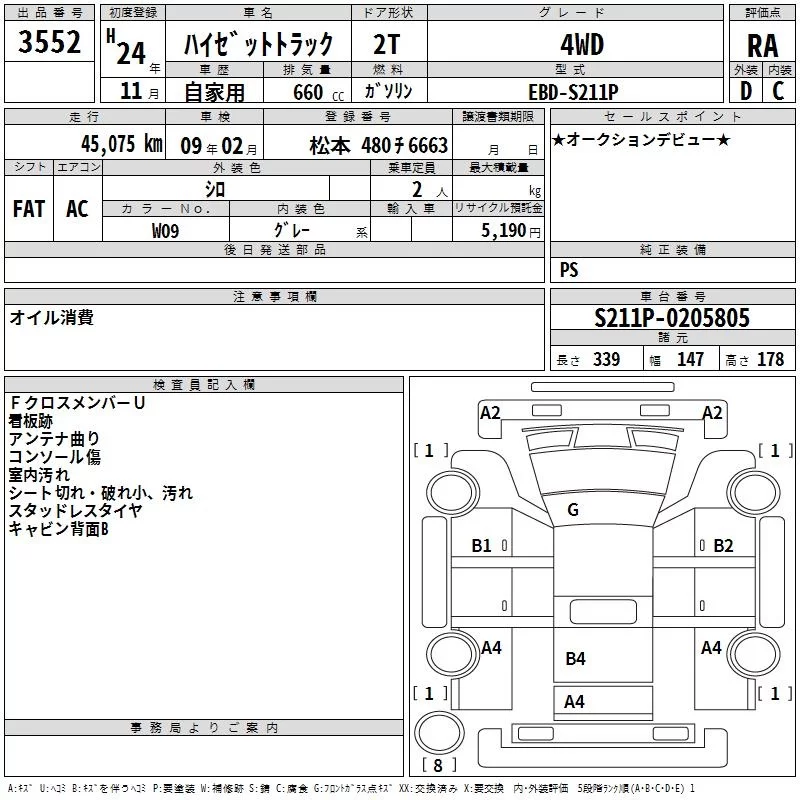
Task: Click the vehicle history value 自家用
Action: [x=214, y=92]
